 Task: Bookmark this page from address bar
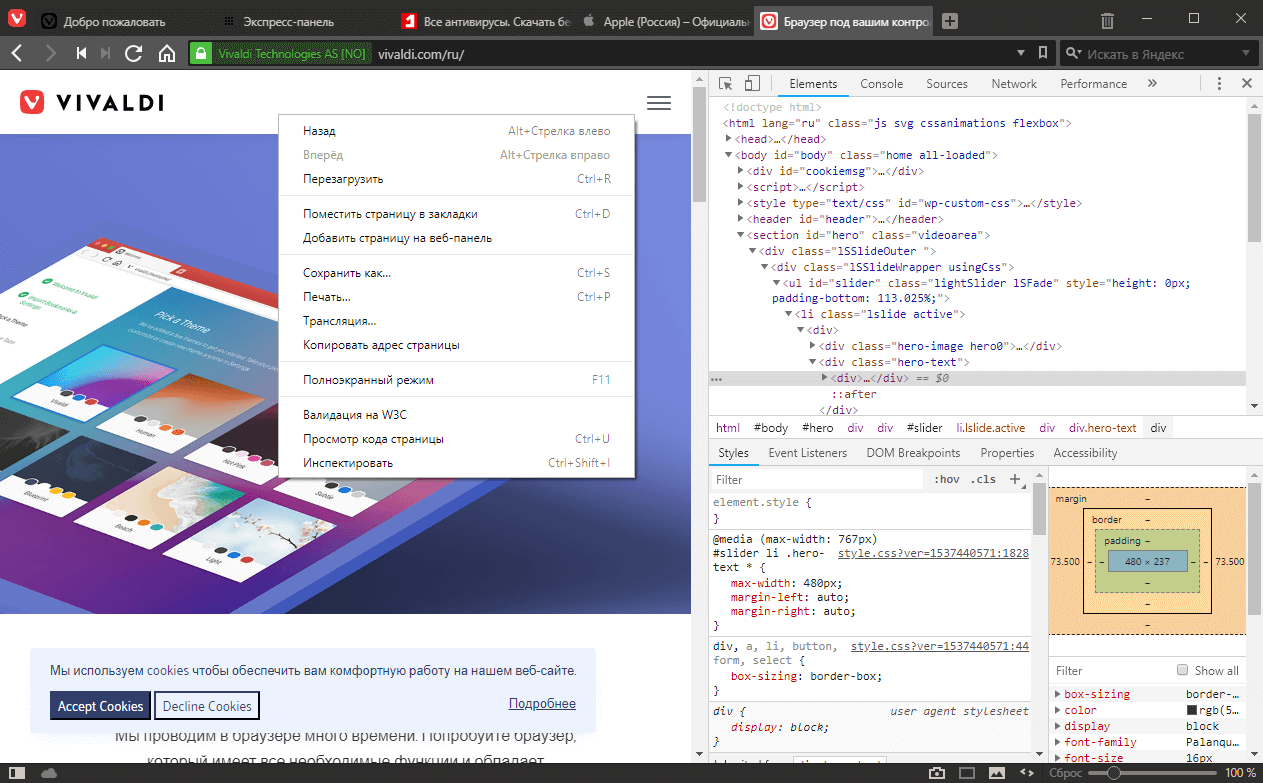[x=1042, y=53]
